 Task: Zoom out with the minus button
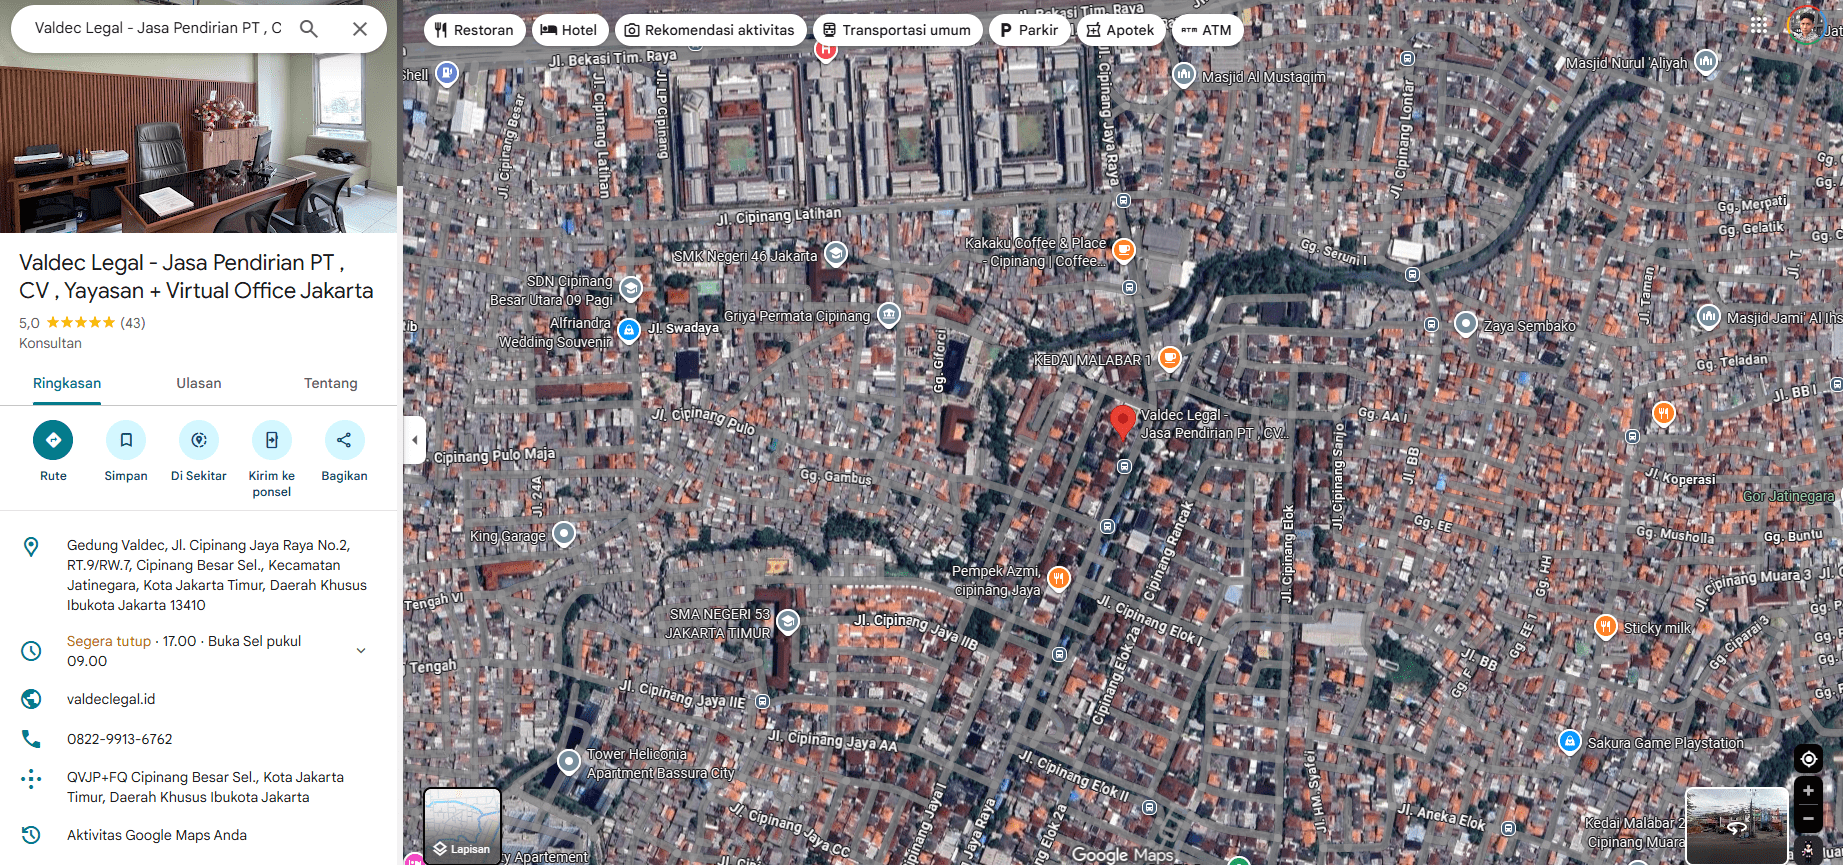tap(1808, 819)
